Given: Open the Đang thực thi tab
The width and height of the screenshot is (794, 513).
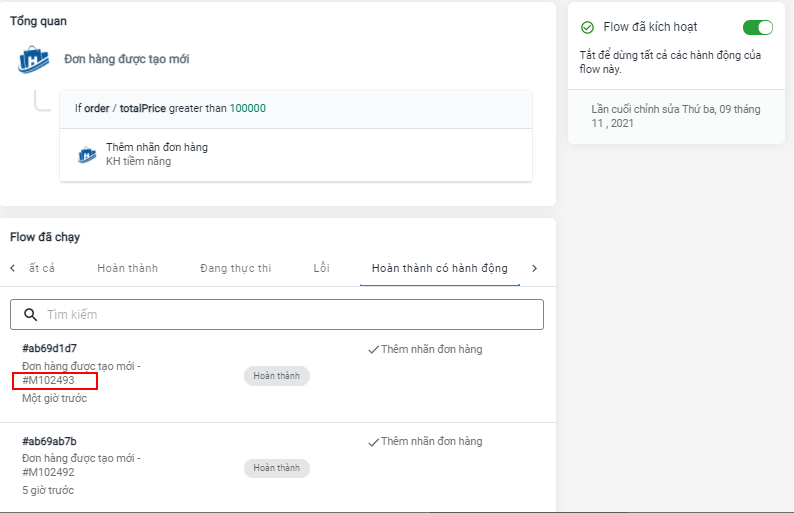Looking at the screenshot, I should (235, 268).
